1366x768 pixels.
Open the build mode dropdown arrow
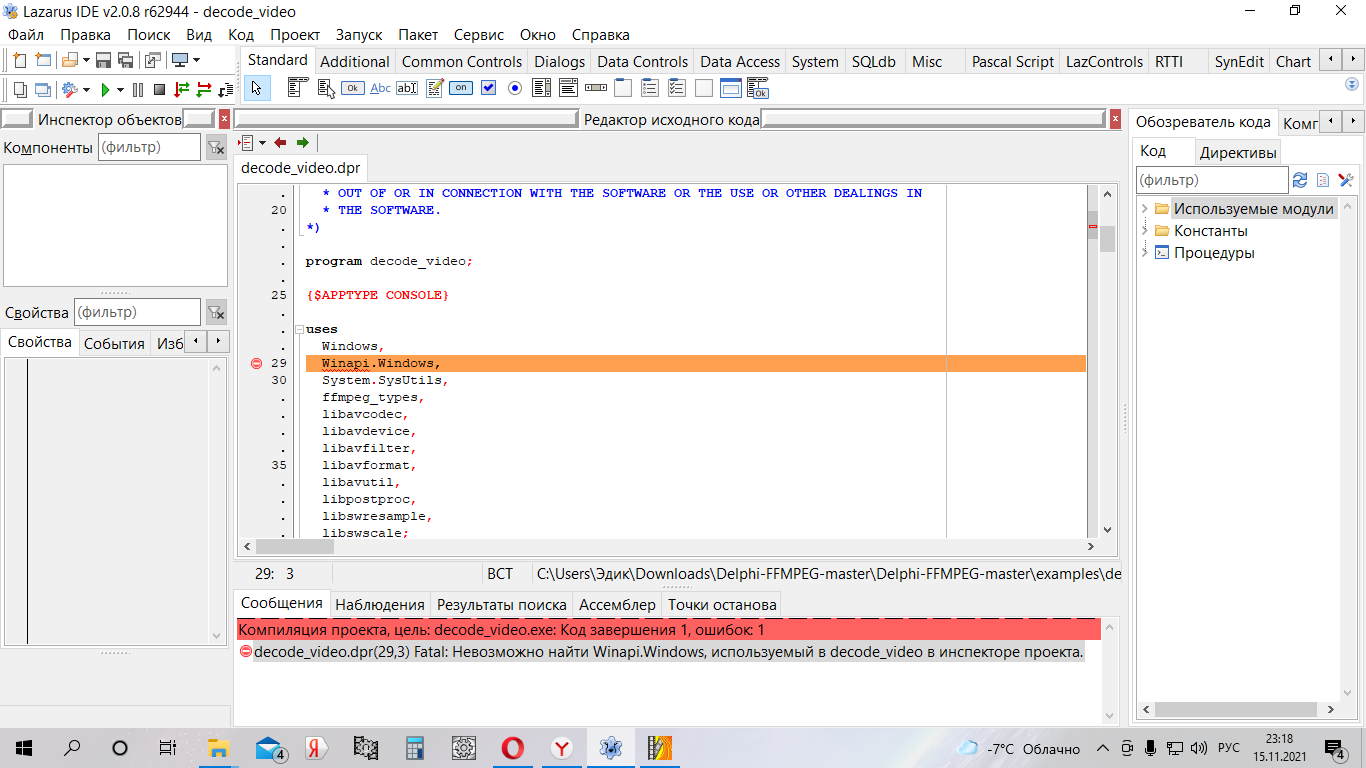86,90
